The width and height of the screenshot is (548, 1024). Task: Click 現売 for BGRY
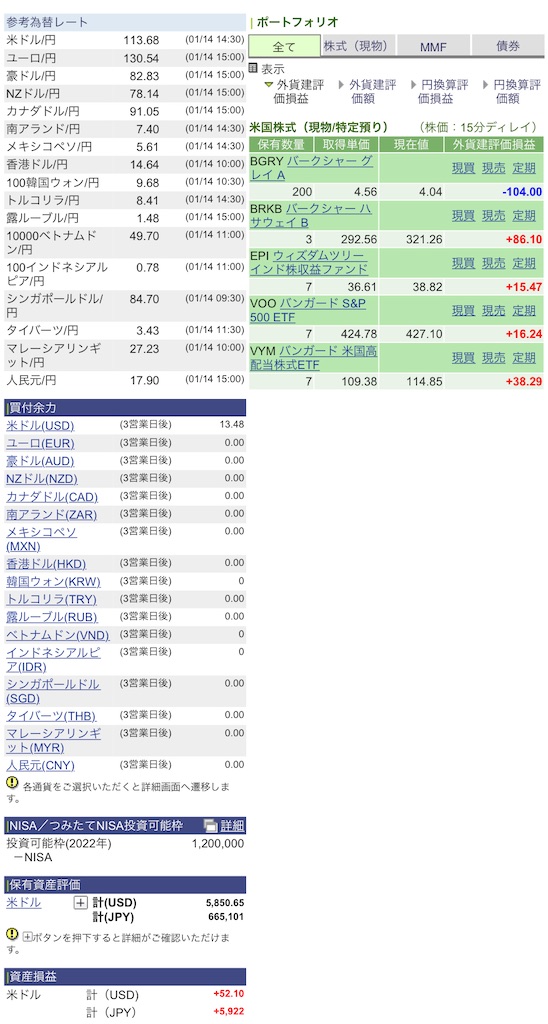493,168
